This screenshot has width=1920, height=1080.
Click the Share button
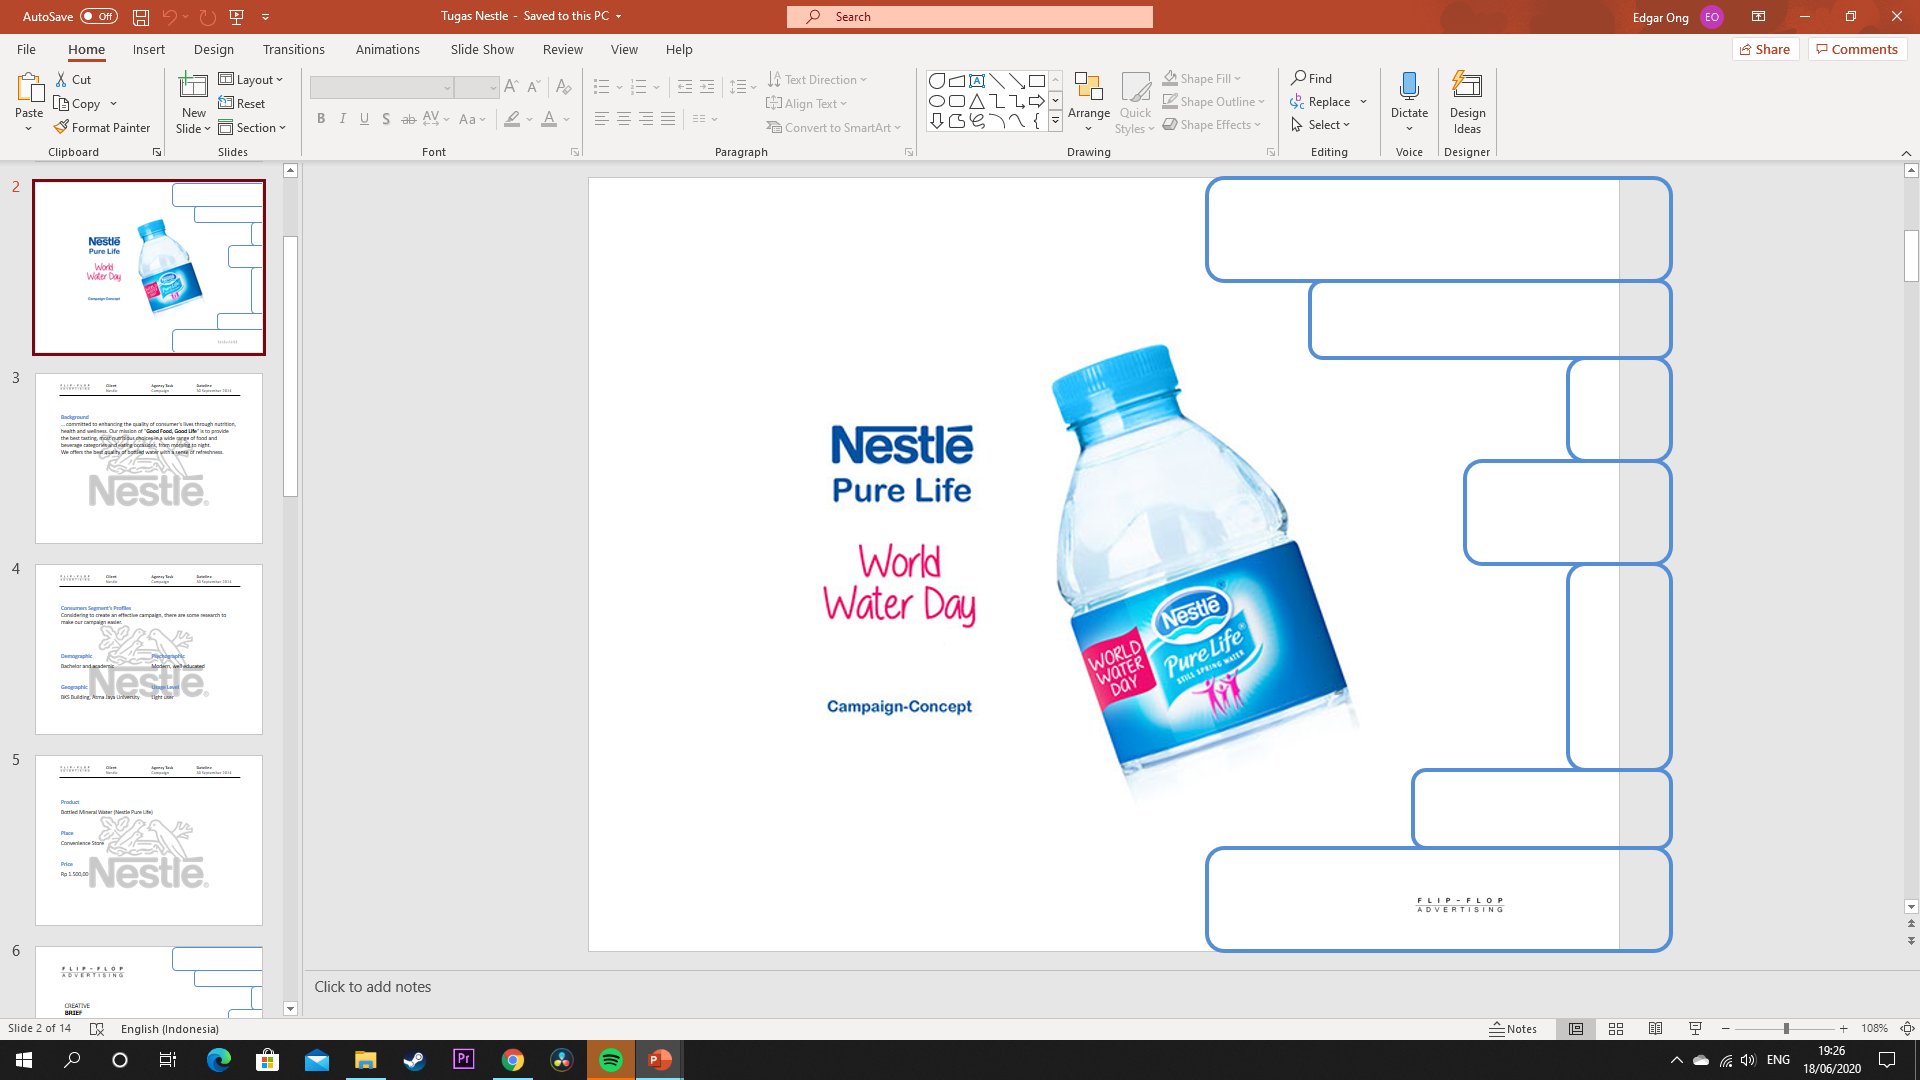[1765, 49]
